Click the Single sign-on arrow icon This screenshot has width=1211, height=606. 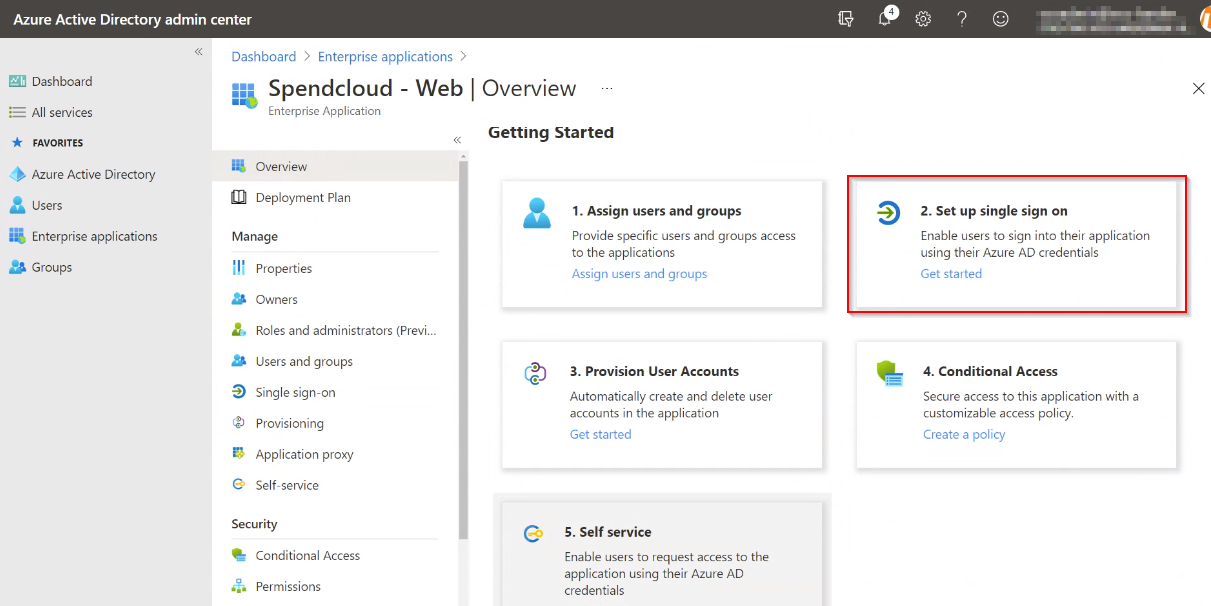tap(239, 392)
